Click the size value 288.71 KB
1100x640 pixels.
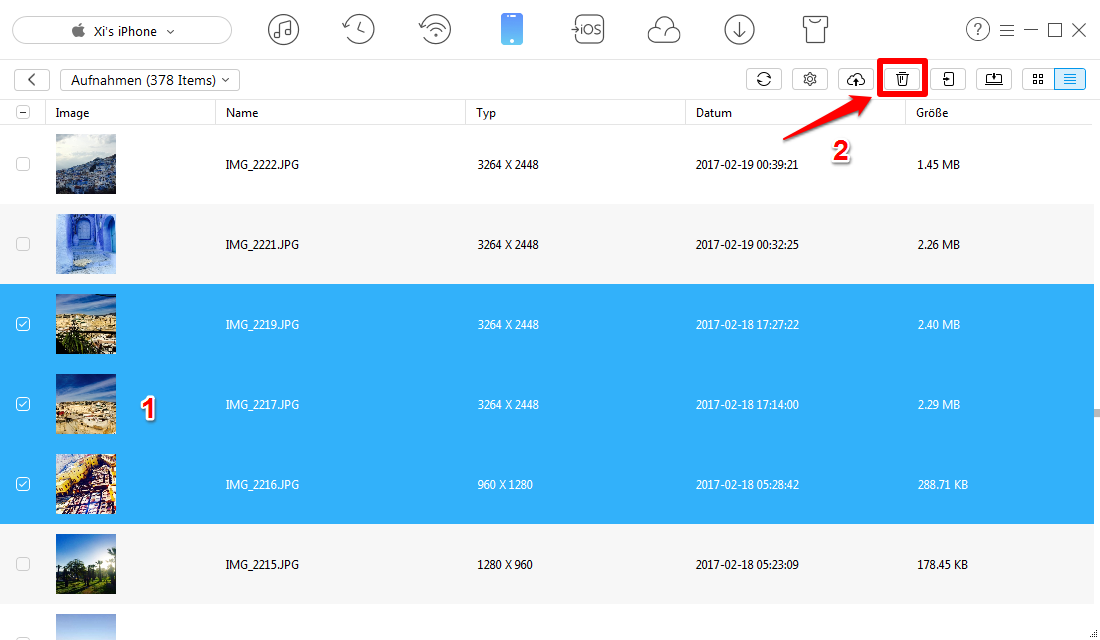943,485
